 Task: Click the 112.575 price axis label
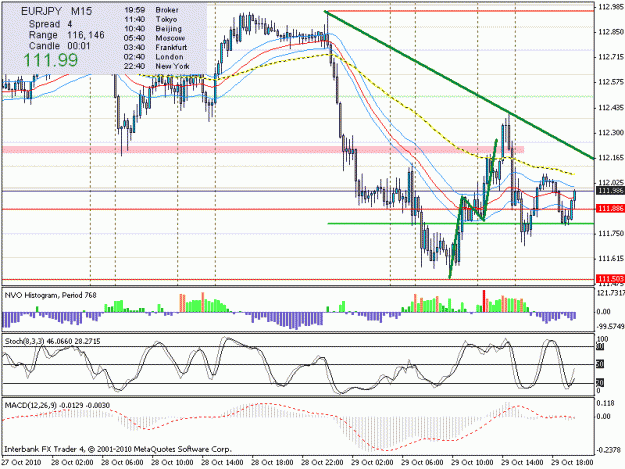tap(611, 82)
